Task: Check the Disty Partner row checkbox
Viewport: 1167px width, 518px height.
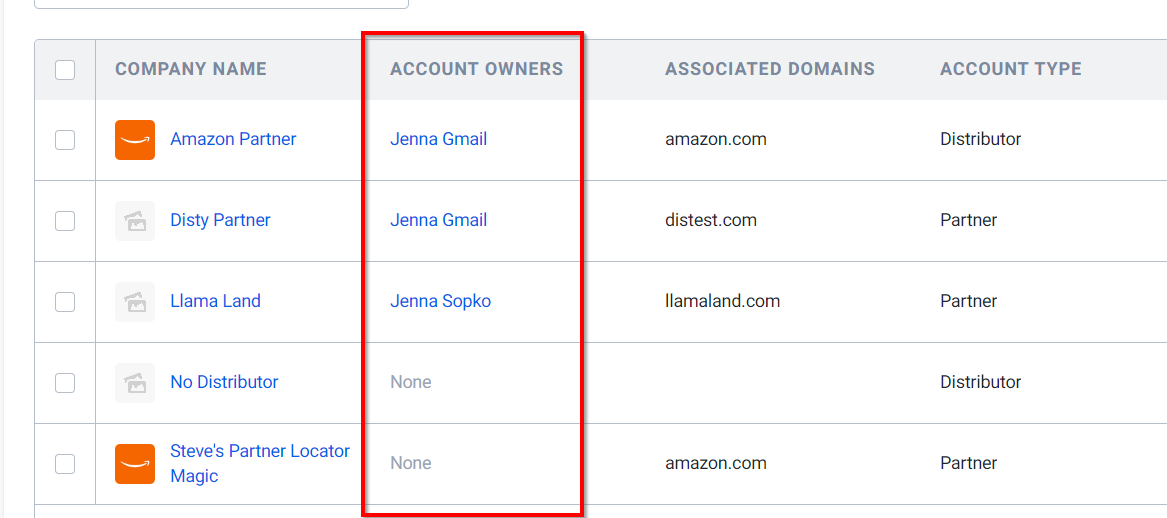Action: [x=65, y=221]
